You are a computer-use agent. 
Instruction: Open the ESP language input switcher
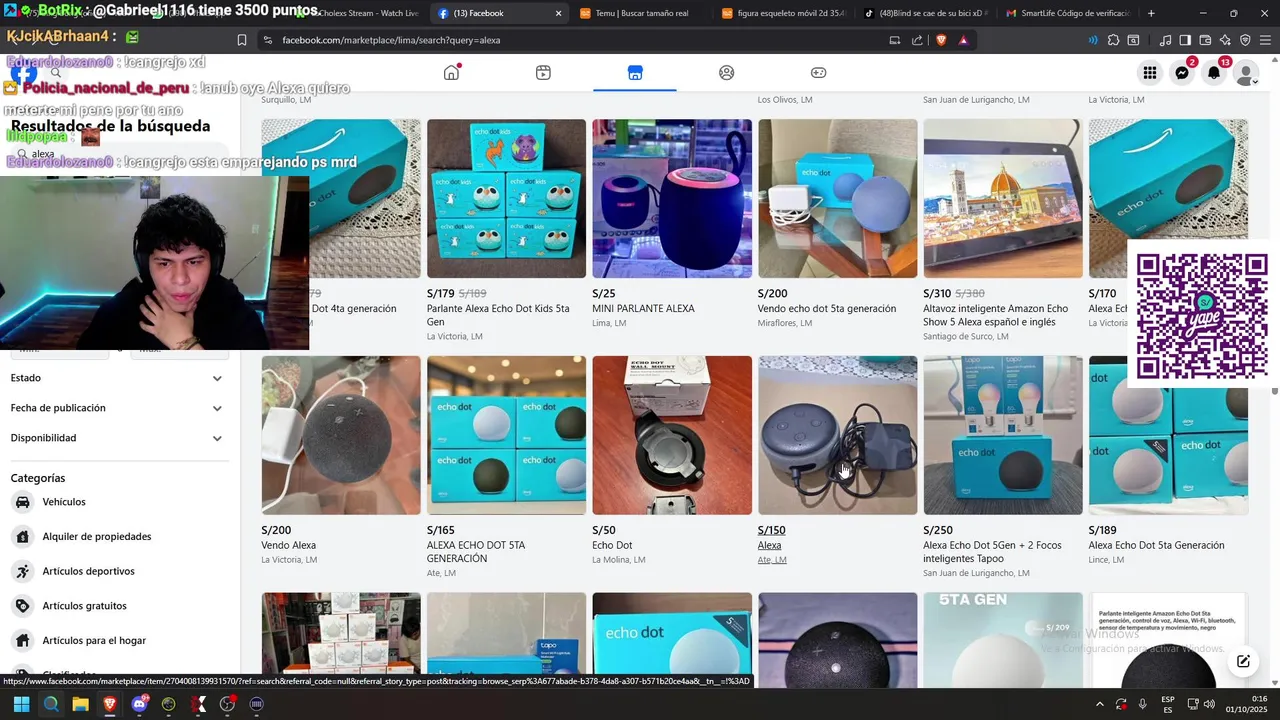pos(1168,704)
